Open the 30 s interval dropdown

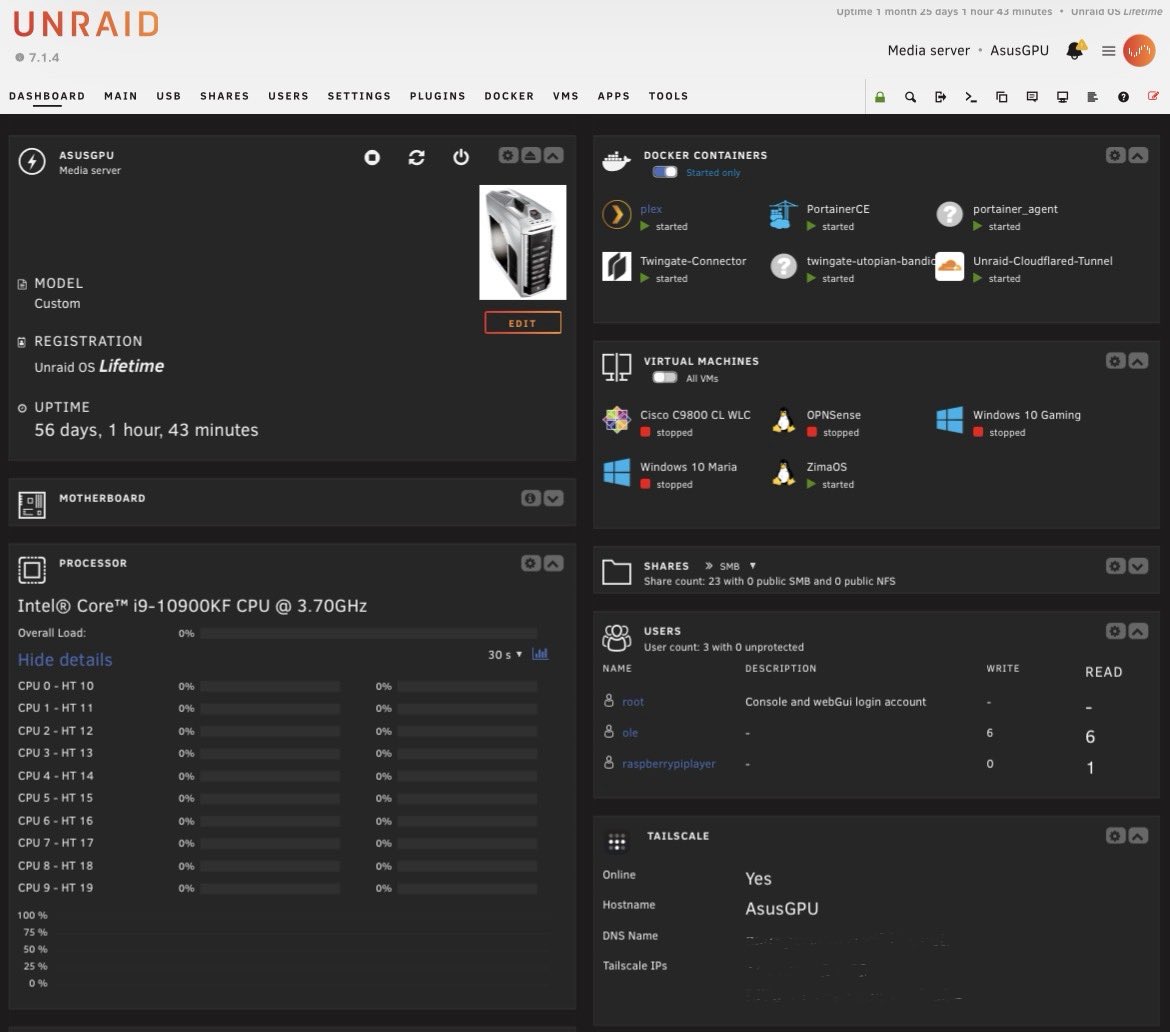click(x=505, y=654)
